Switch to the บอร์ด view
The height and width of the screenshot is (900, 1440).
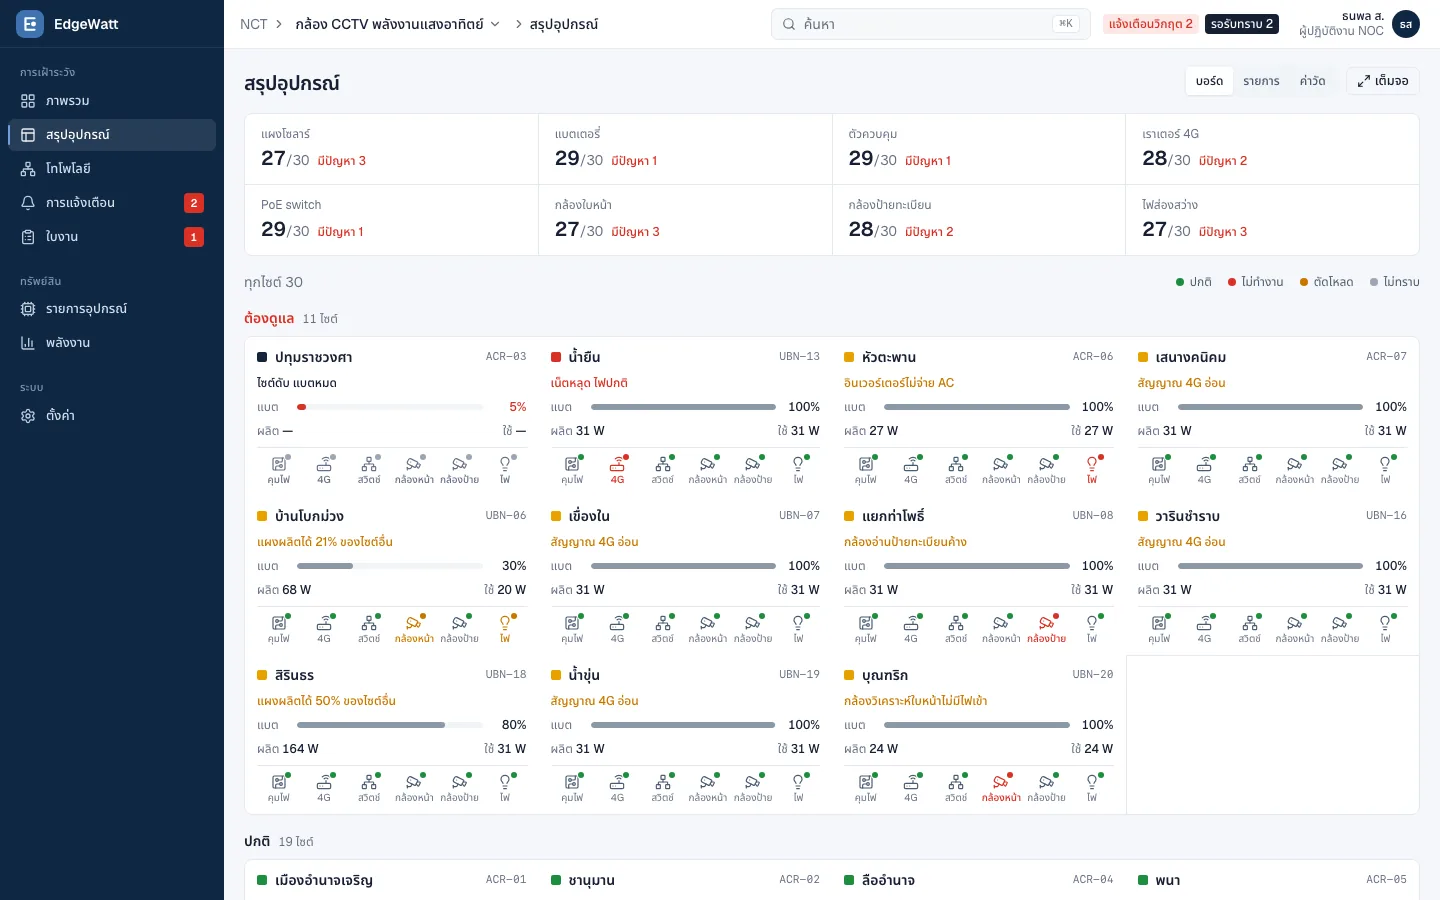tap(1209, 81)
